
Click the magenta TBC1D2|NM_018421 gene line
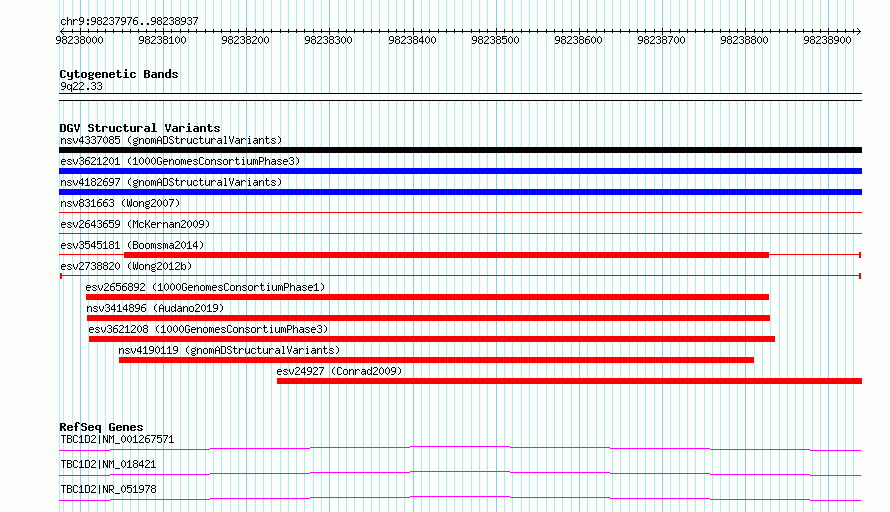click(460, 473)
